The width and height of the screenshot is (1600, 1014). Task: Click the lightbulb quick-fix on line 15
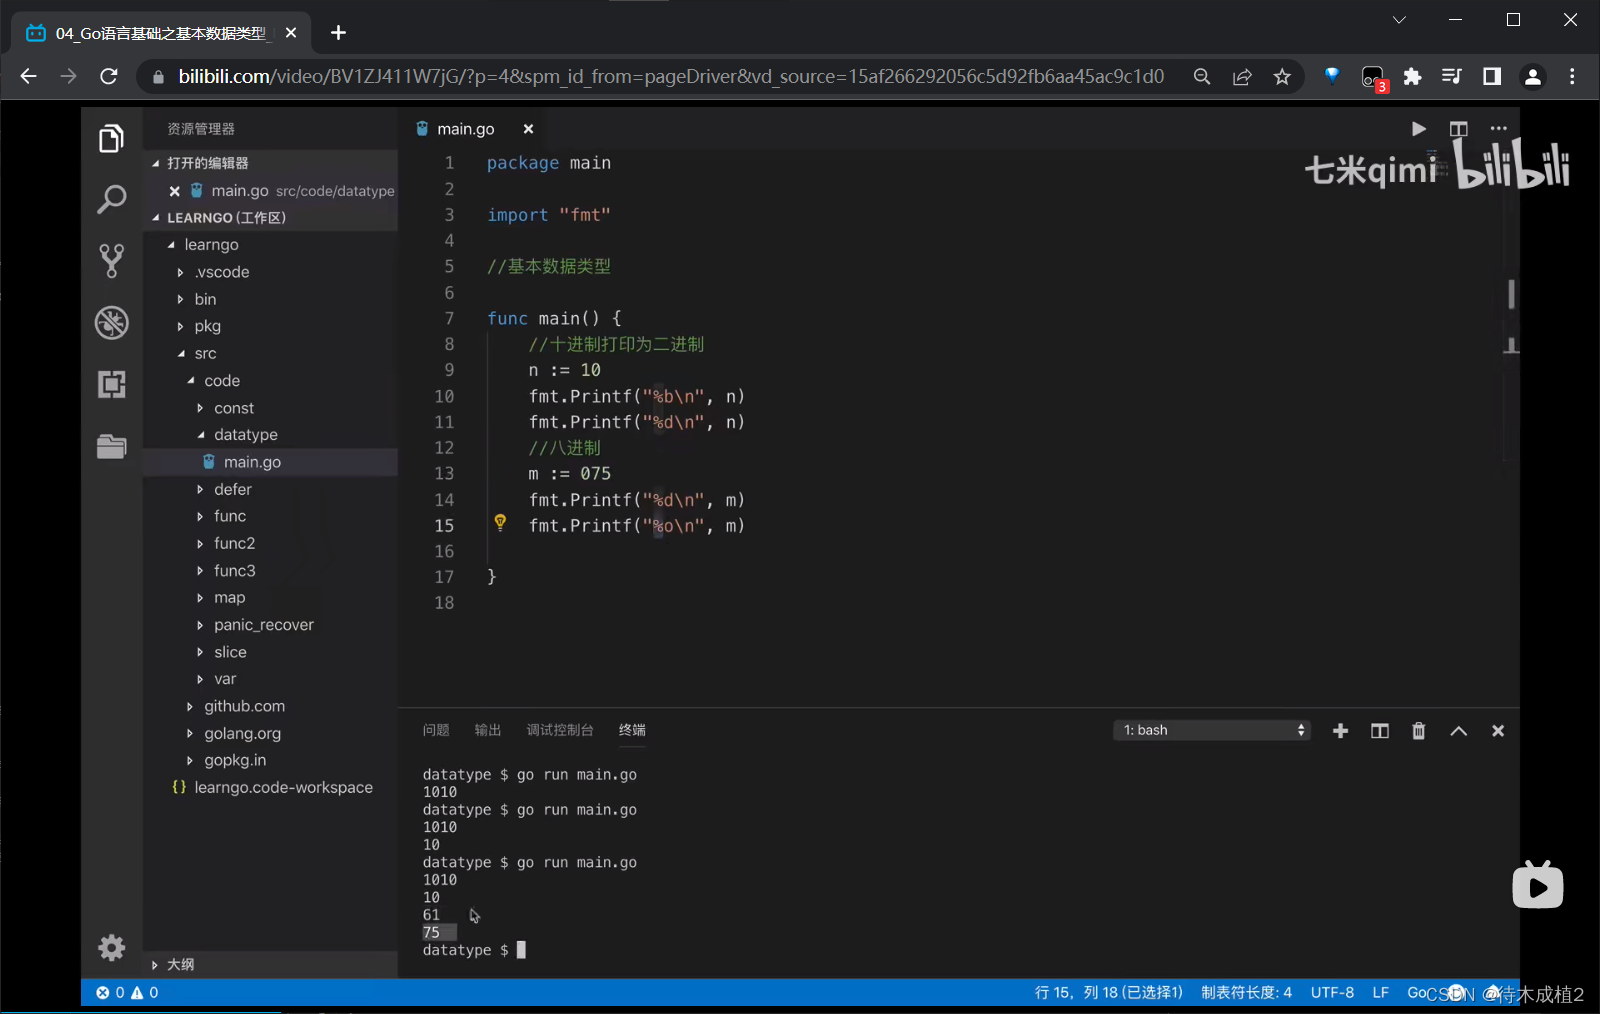tap(500, 522)
